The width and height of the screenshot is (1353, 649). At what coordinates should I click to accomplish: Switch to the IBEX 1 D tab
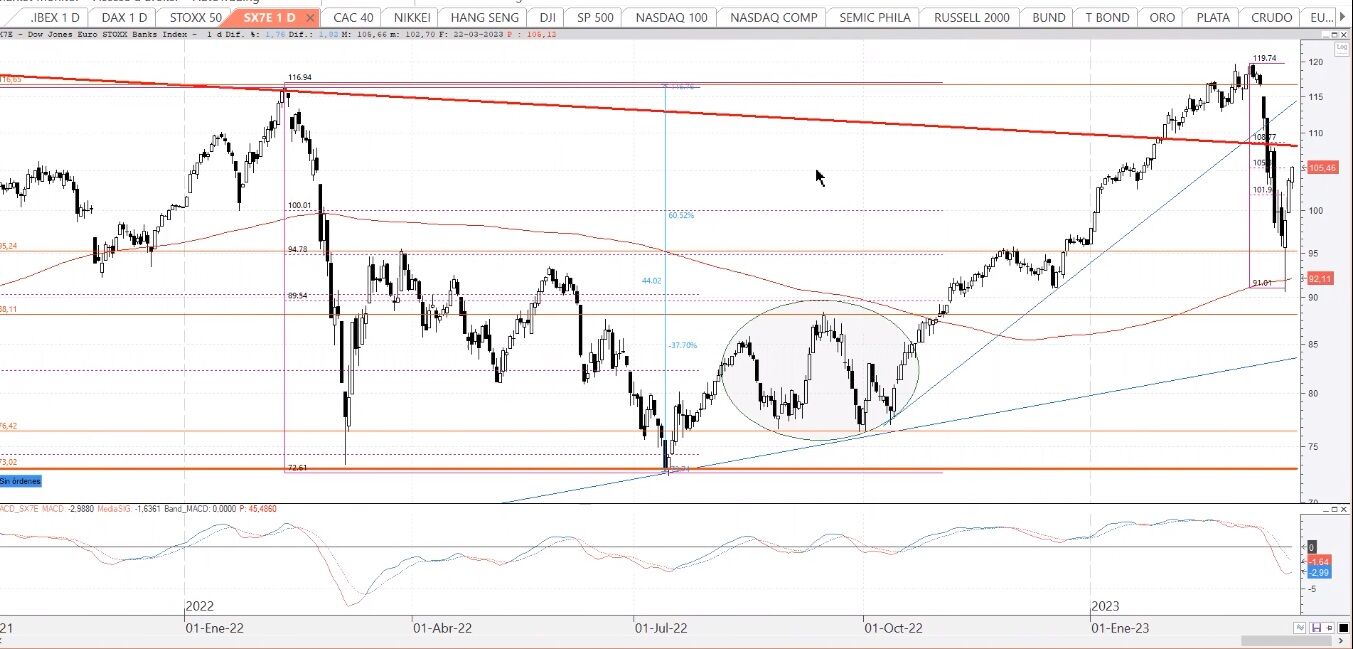coord(57,18)
